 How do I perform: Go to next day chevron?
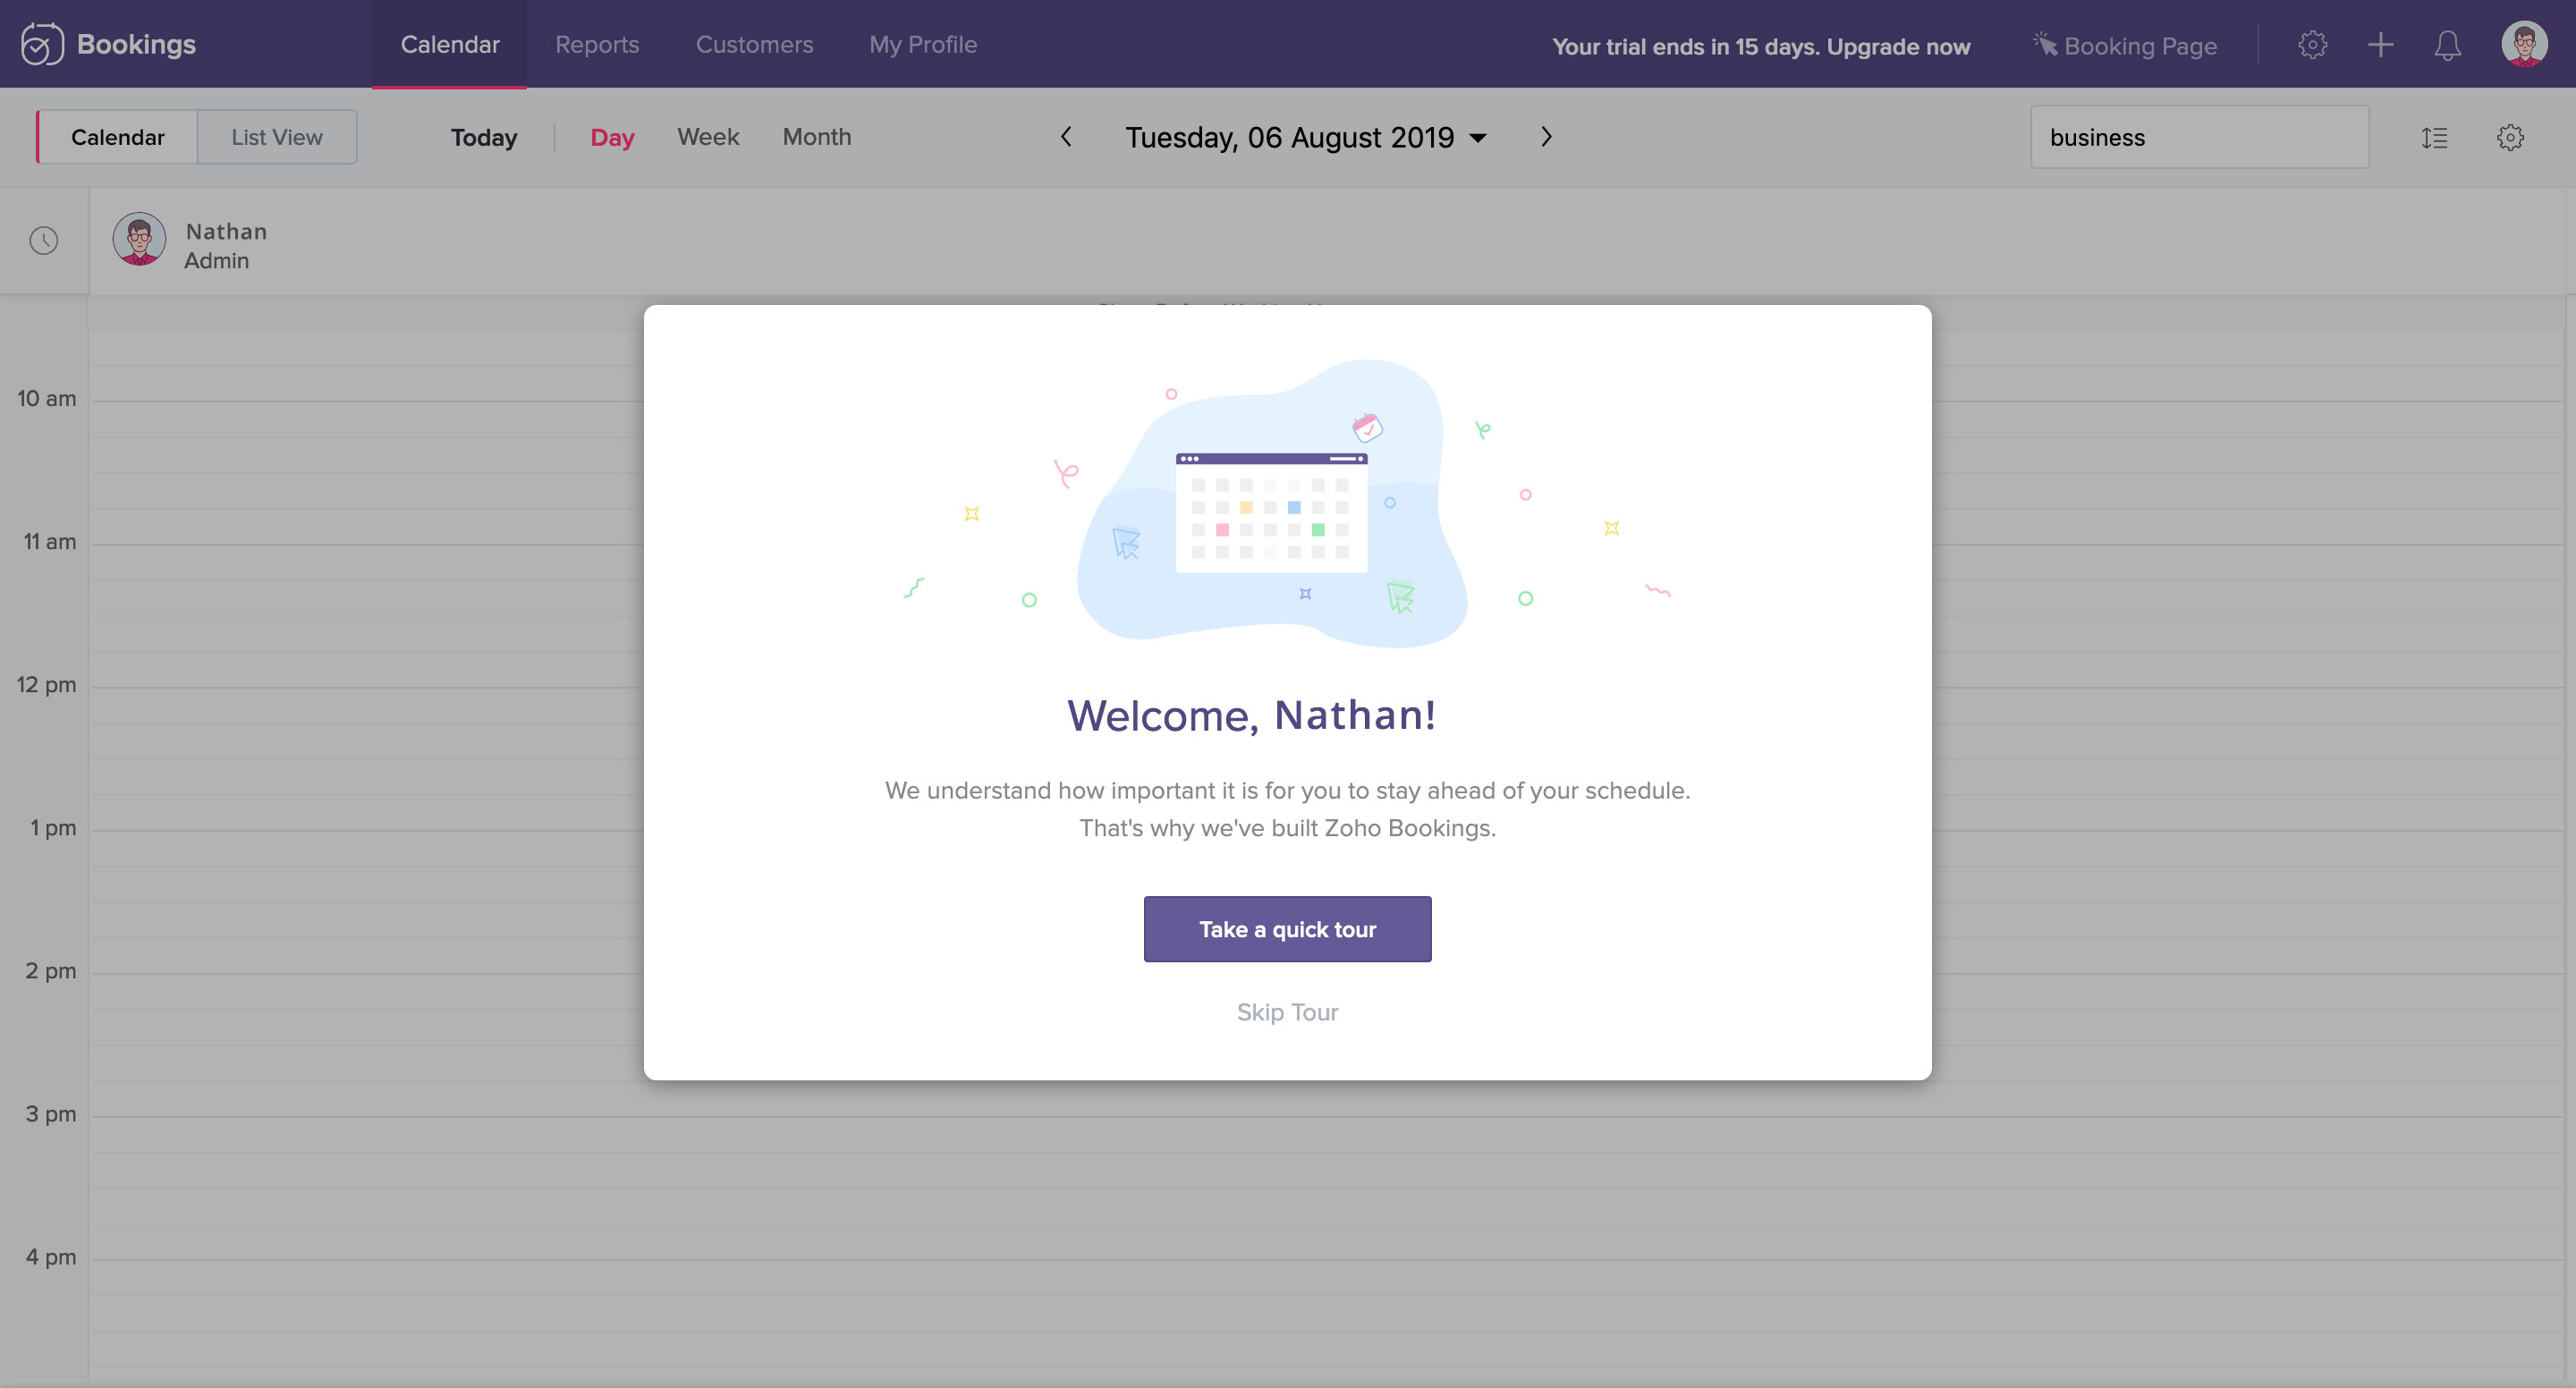[1546, 137]
